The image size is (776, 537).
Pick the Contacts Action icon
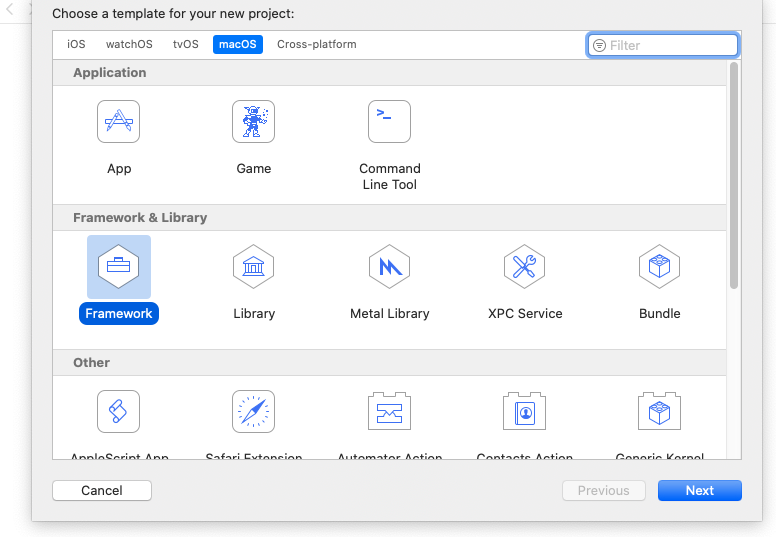coord(525,411)
